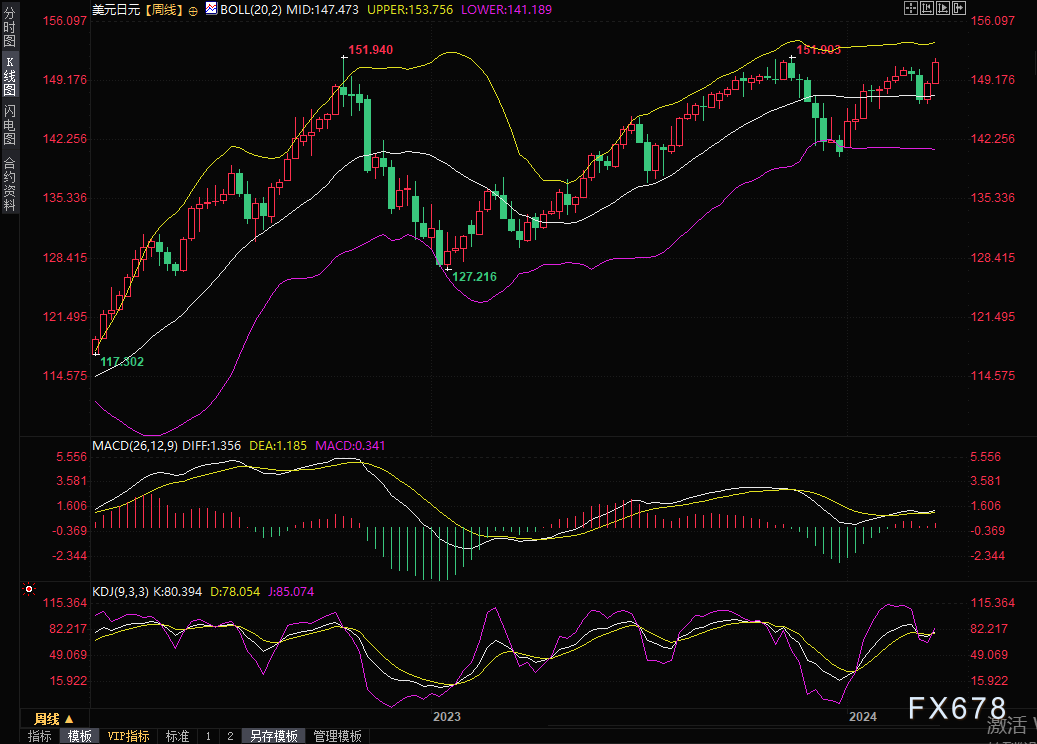Click the circled plus icon beside 美元日元【周线】
Screen dimensions: 1037x744
[192, 11]
